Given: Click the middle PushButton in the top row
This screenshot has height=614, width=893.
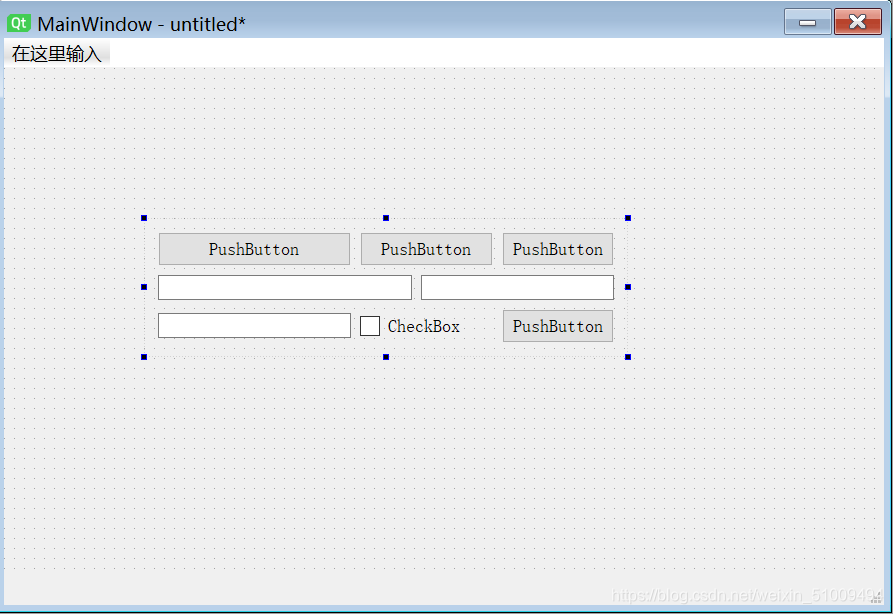Looking at the screenshot, I should tap(426, 249).
